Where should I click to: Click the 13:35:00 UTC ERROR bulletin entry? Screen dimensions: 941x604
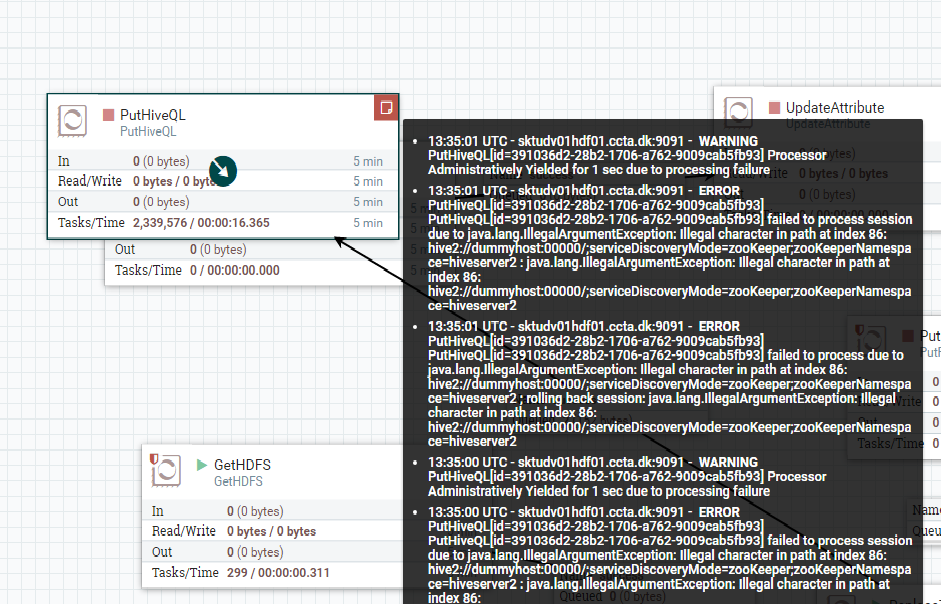pos(669,555)
